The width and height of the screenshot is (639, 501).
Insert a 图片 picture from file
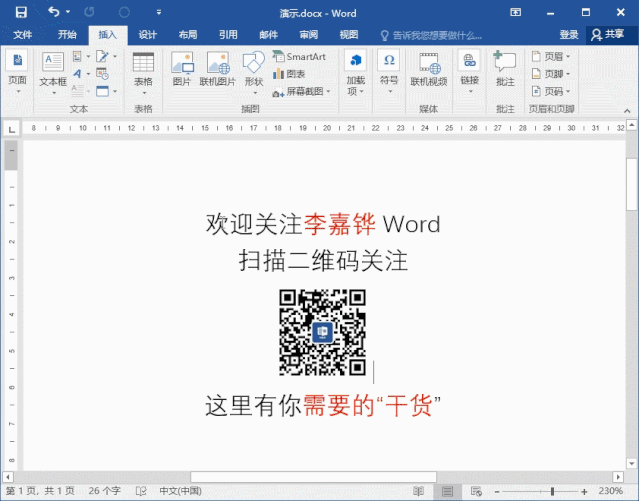[182, 69]
